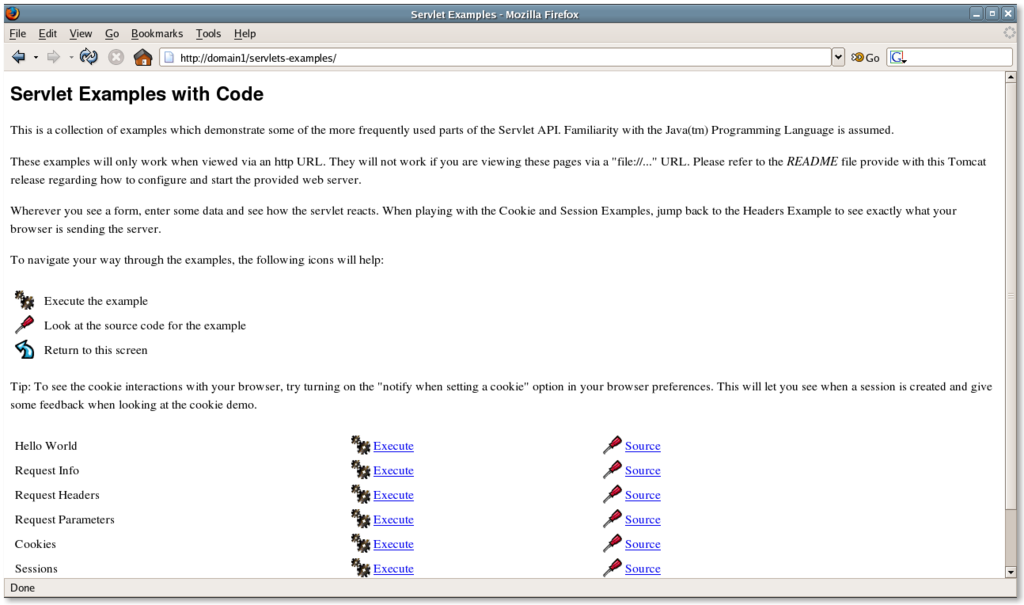Click the URL address field
The width and height of the screenshot is (1024, 605).
(x=500, y=58)
